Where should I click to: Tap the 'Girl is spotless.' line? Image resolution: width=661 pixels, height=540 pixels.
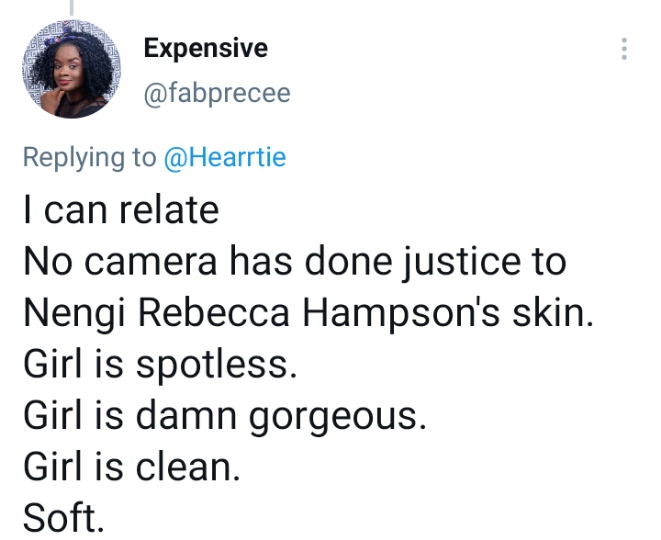coord(160,364)
